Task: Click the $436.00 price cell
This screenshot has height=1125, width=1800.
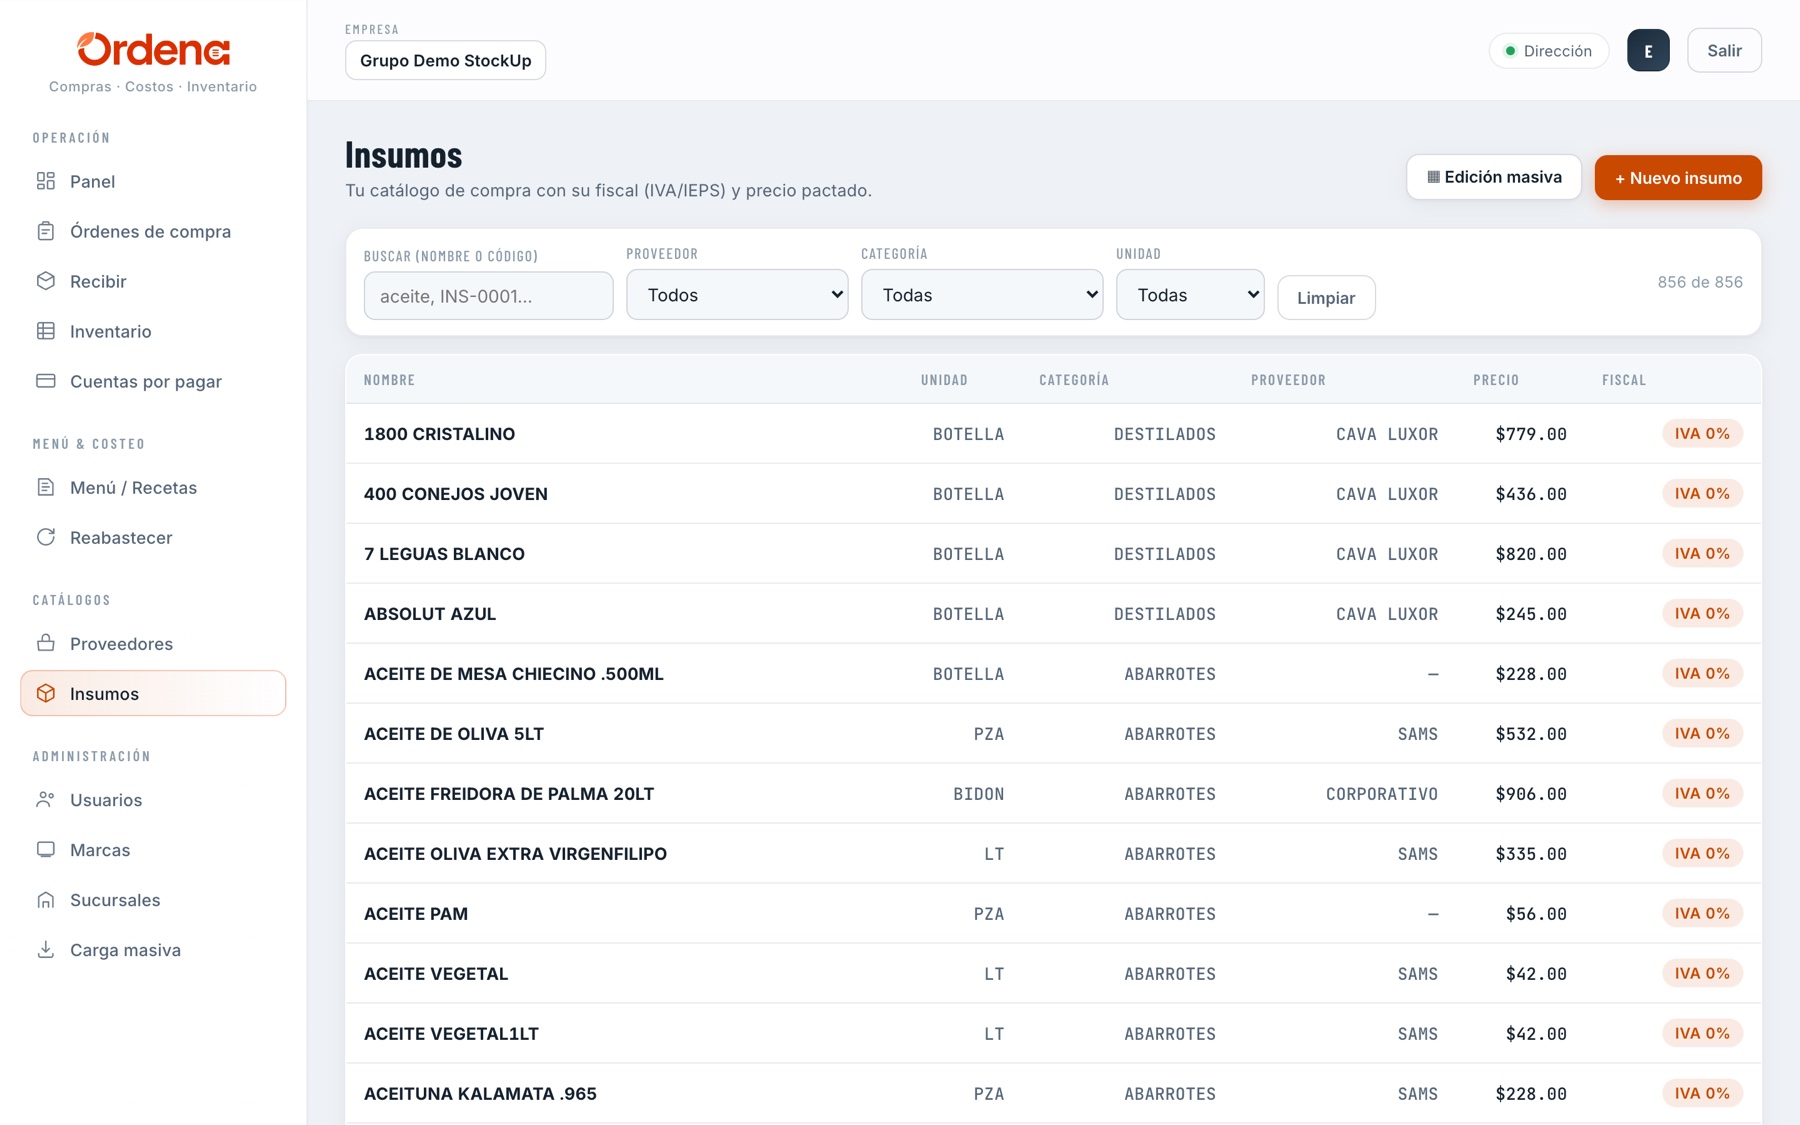Action: point(1531,494)
